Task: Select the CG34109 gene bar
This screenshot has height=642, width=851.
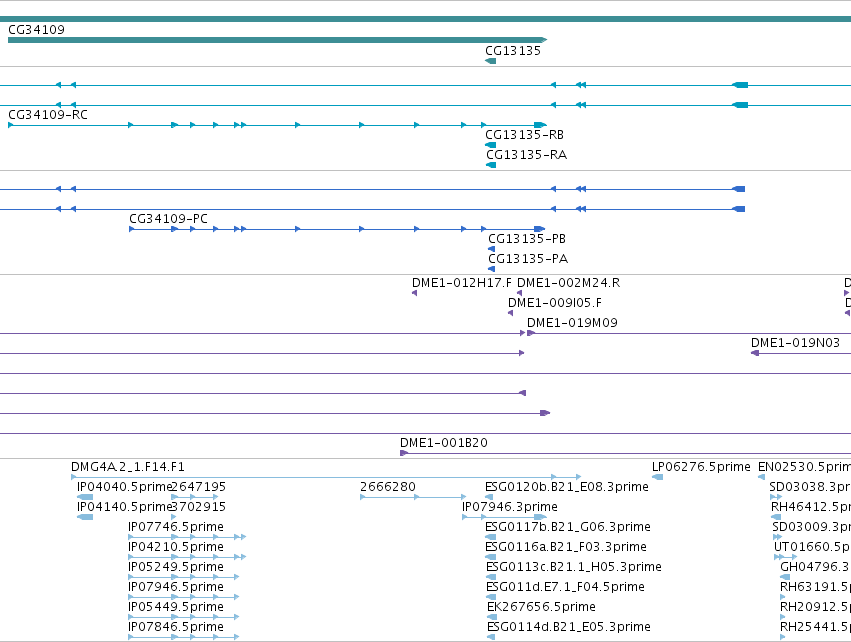Action: coord(277,40)
